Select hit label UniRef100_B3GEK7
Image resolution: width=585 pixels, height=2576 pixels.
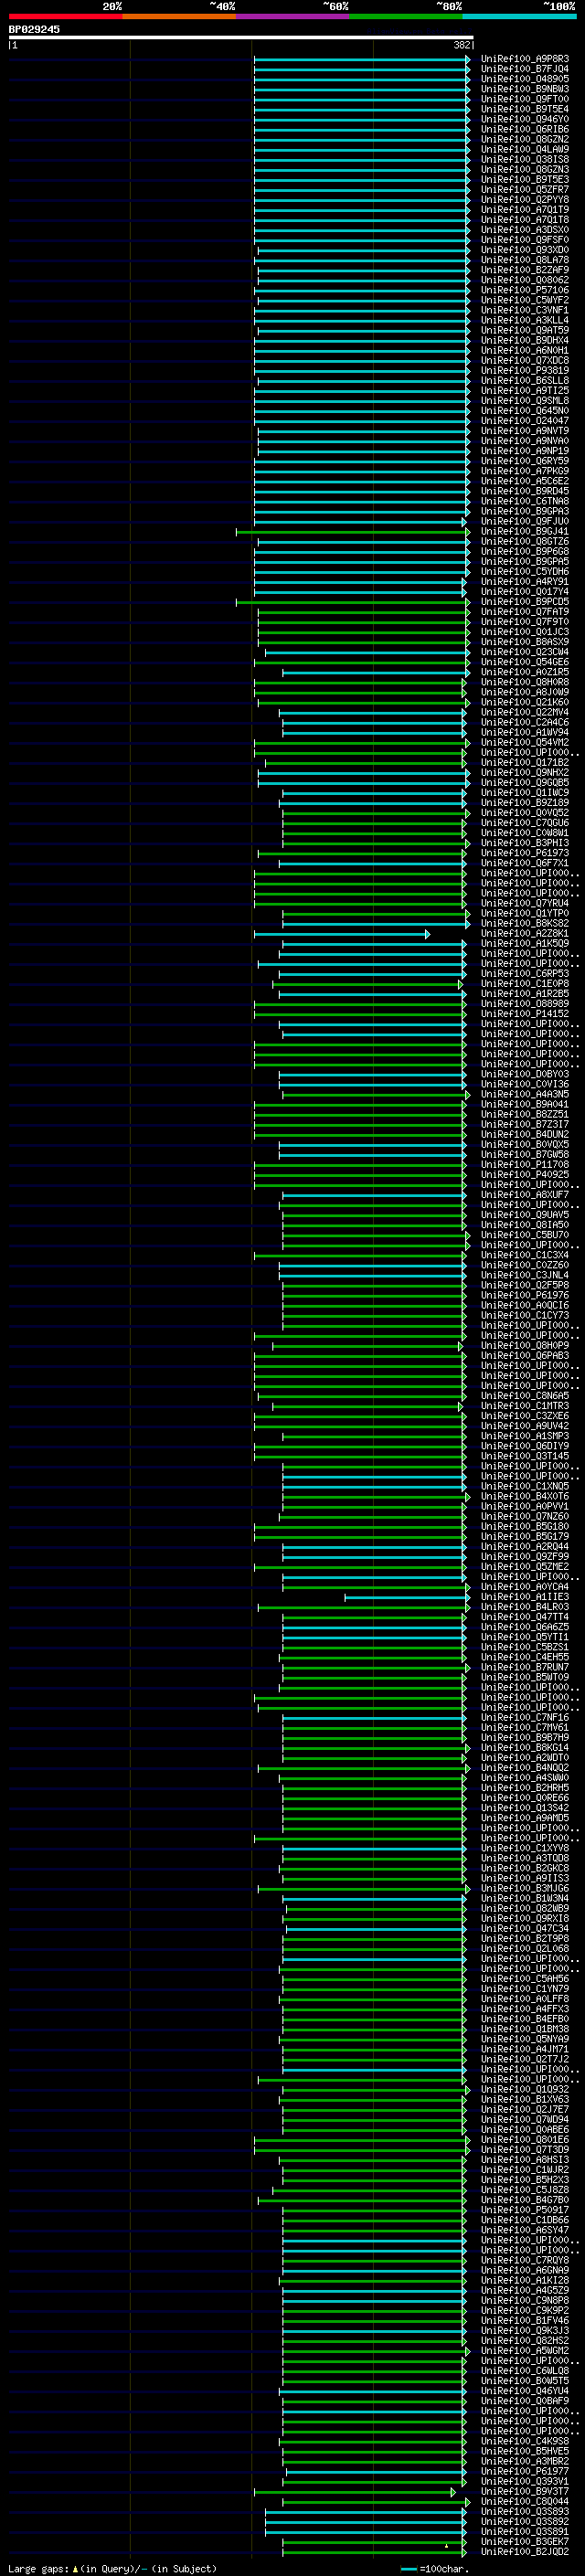525,2541
